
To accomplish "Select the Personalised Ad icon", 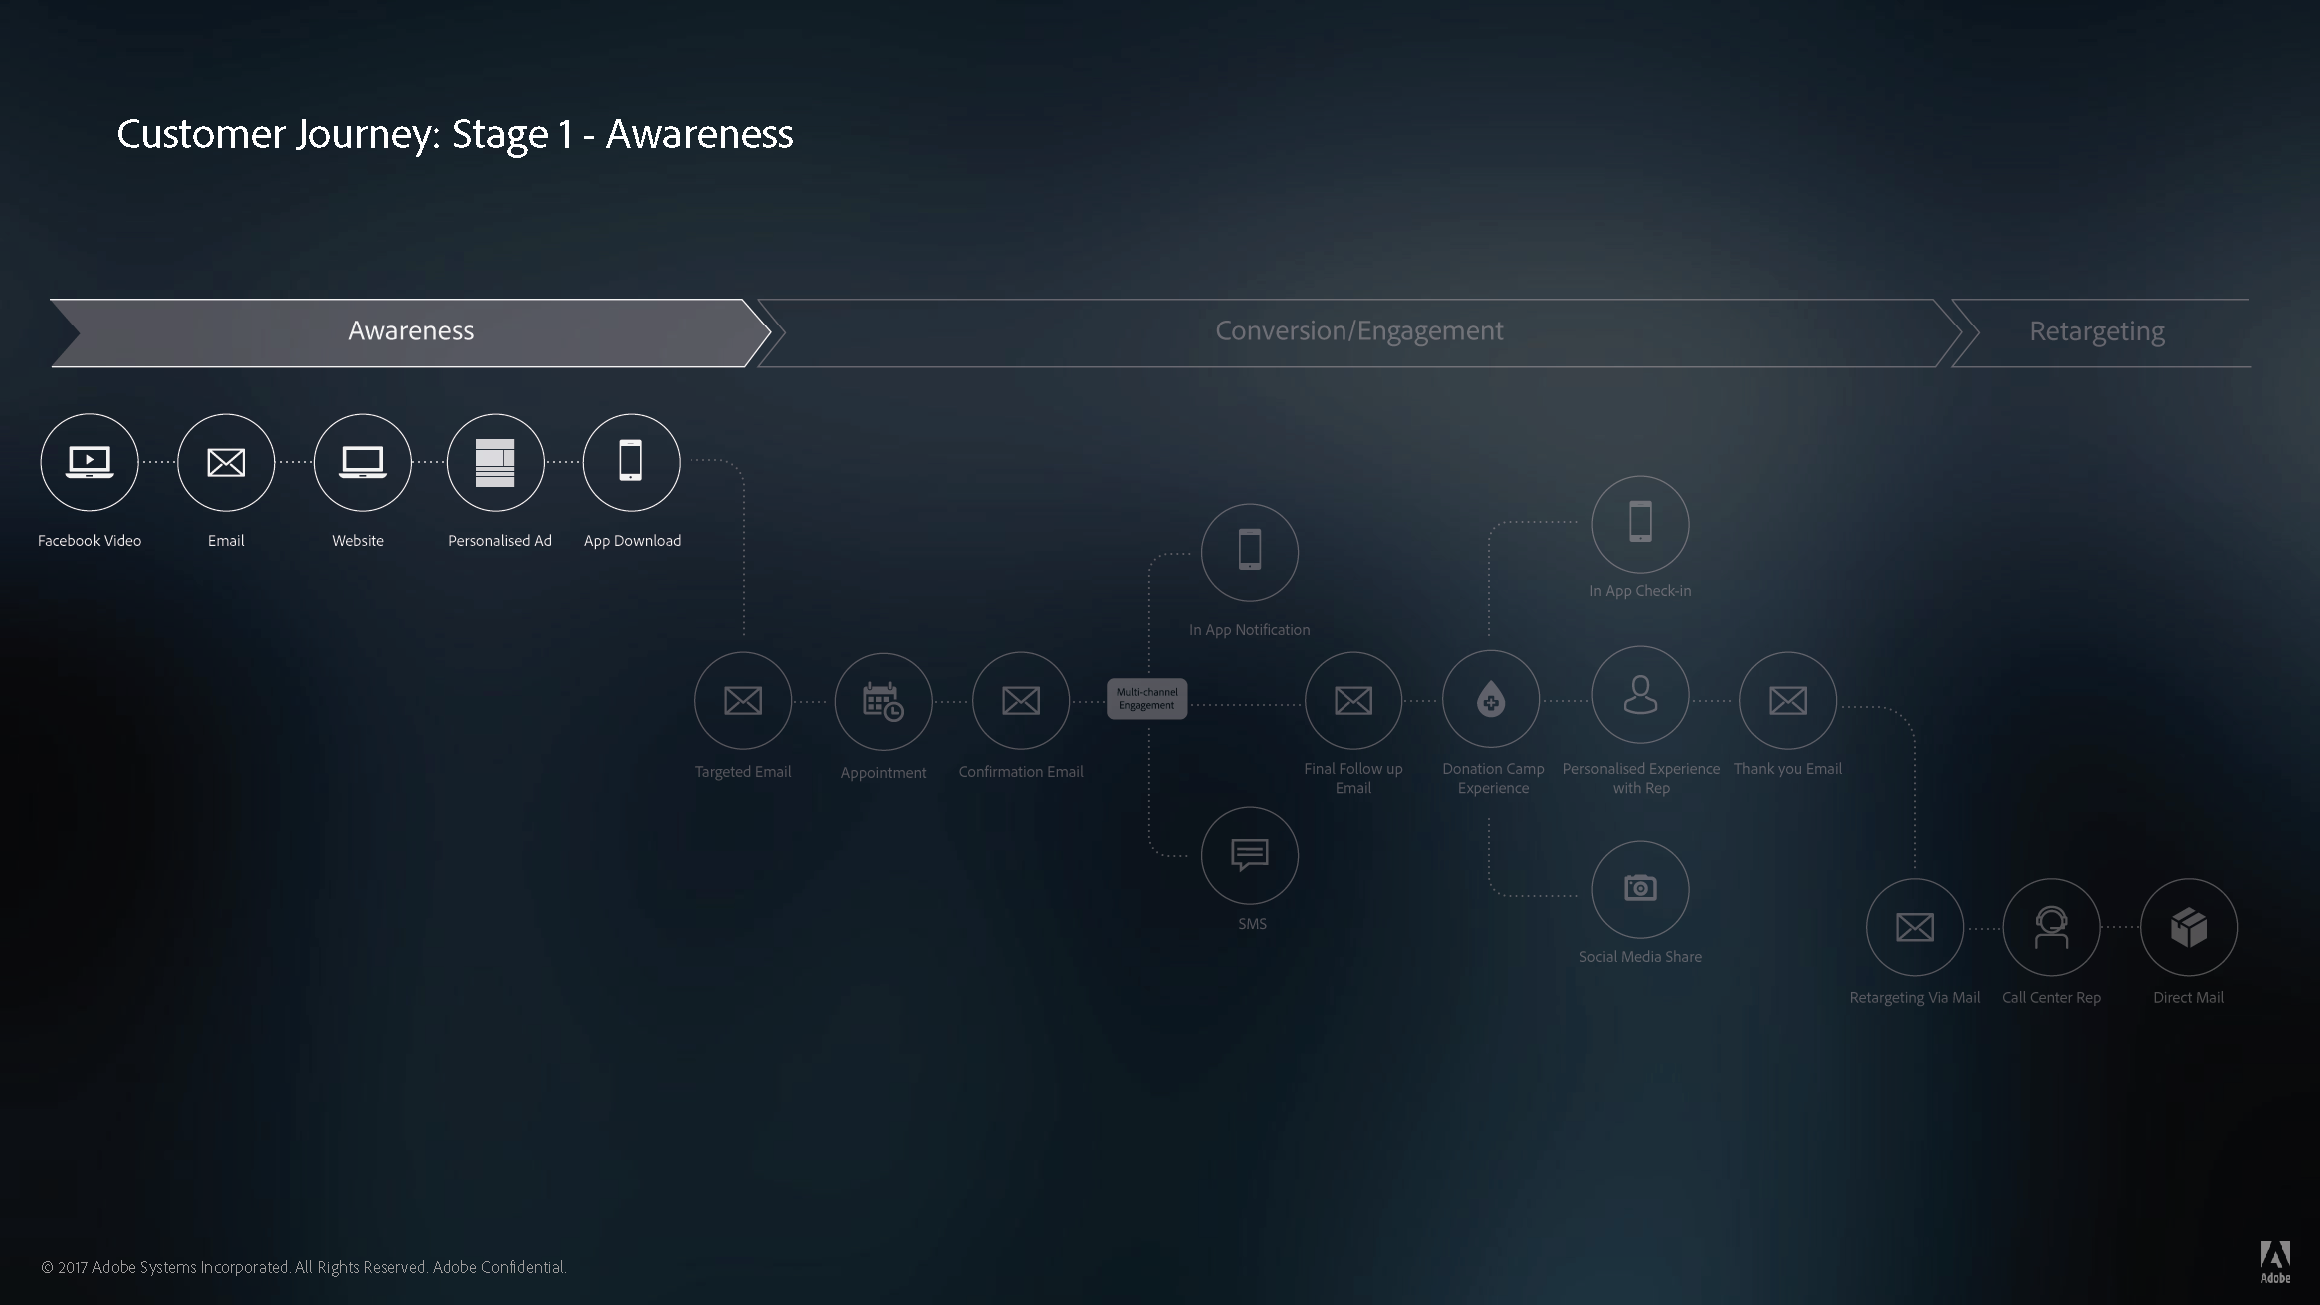I will coord(495,462).
